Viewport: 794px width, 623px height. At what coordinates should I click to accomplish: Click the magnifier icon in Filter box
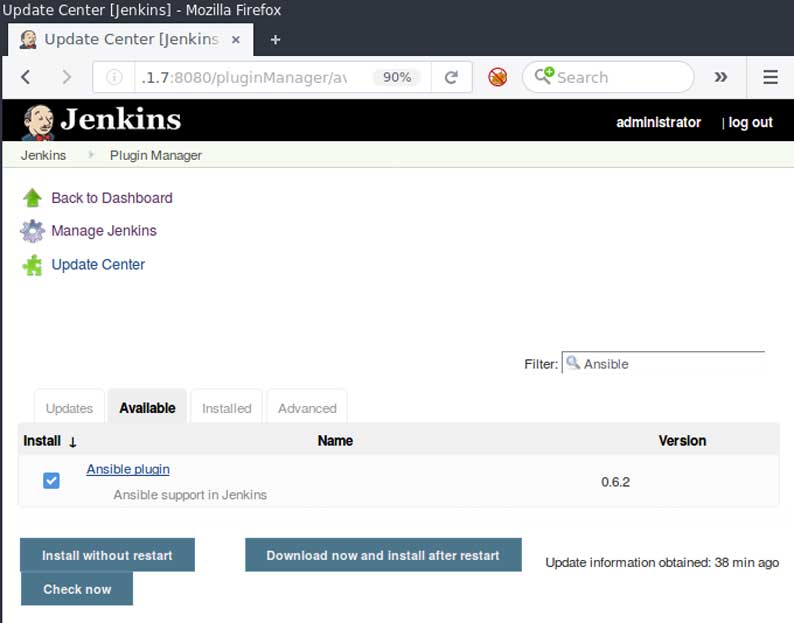pyautogui.click(x=573, y=363)
